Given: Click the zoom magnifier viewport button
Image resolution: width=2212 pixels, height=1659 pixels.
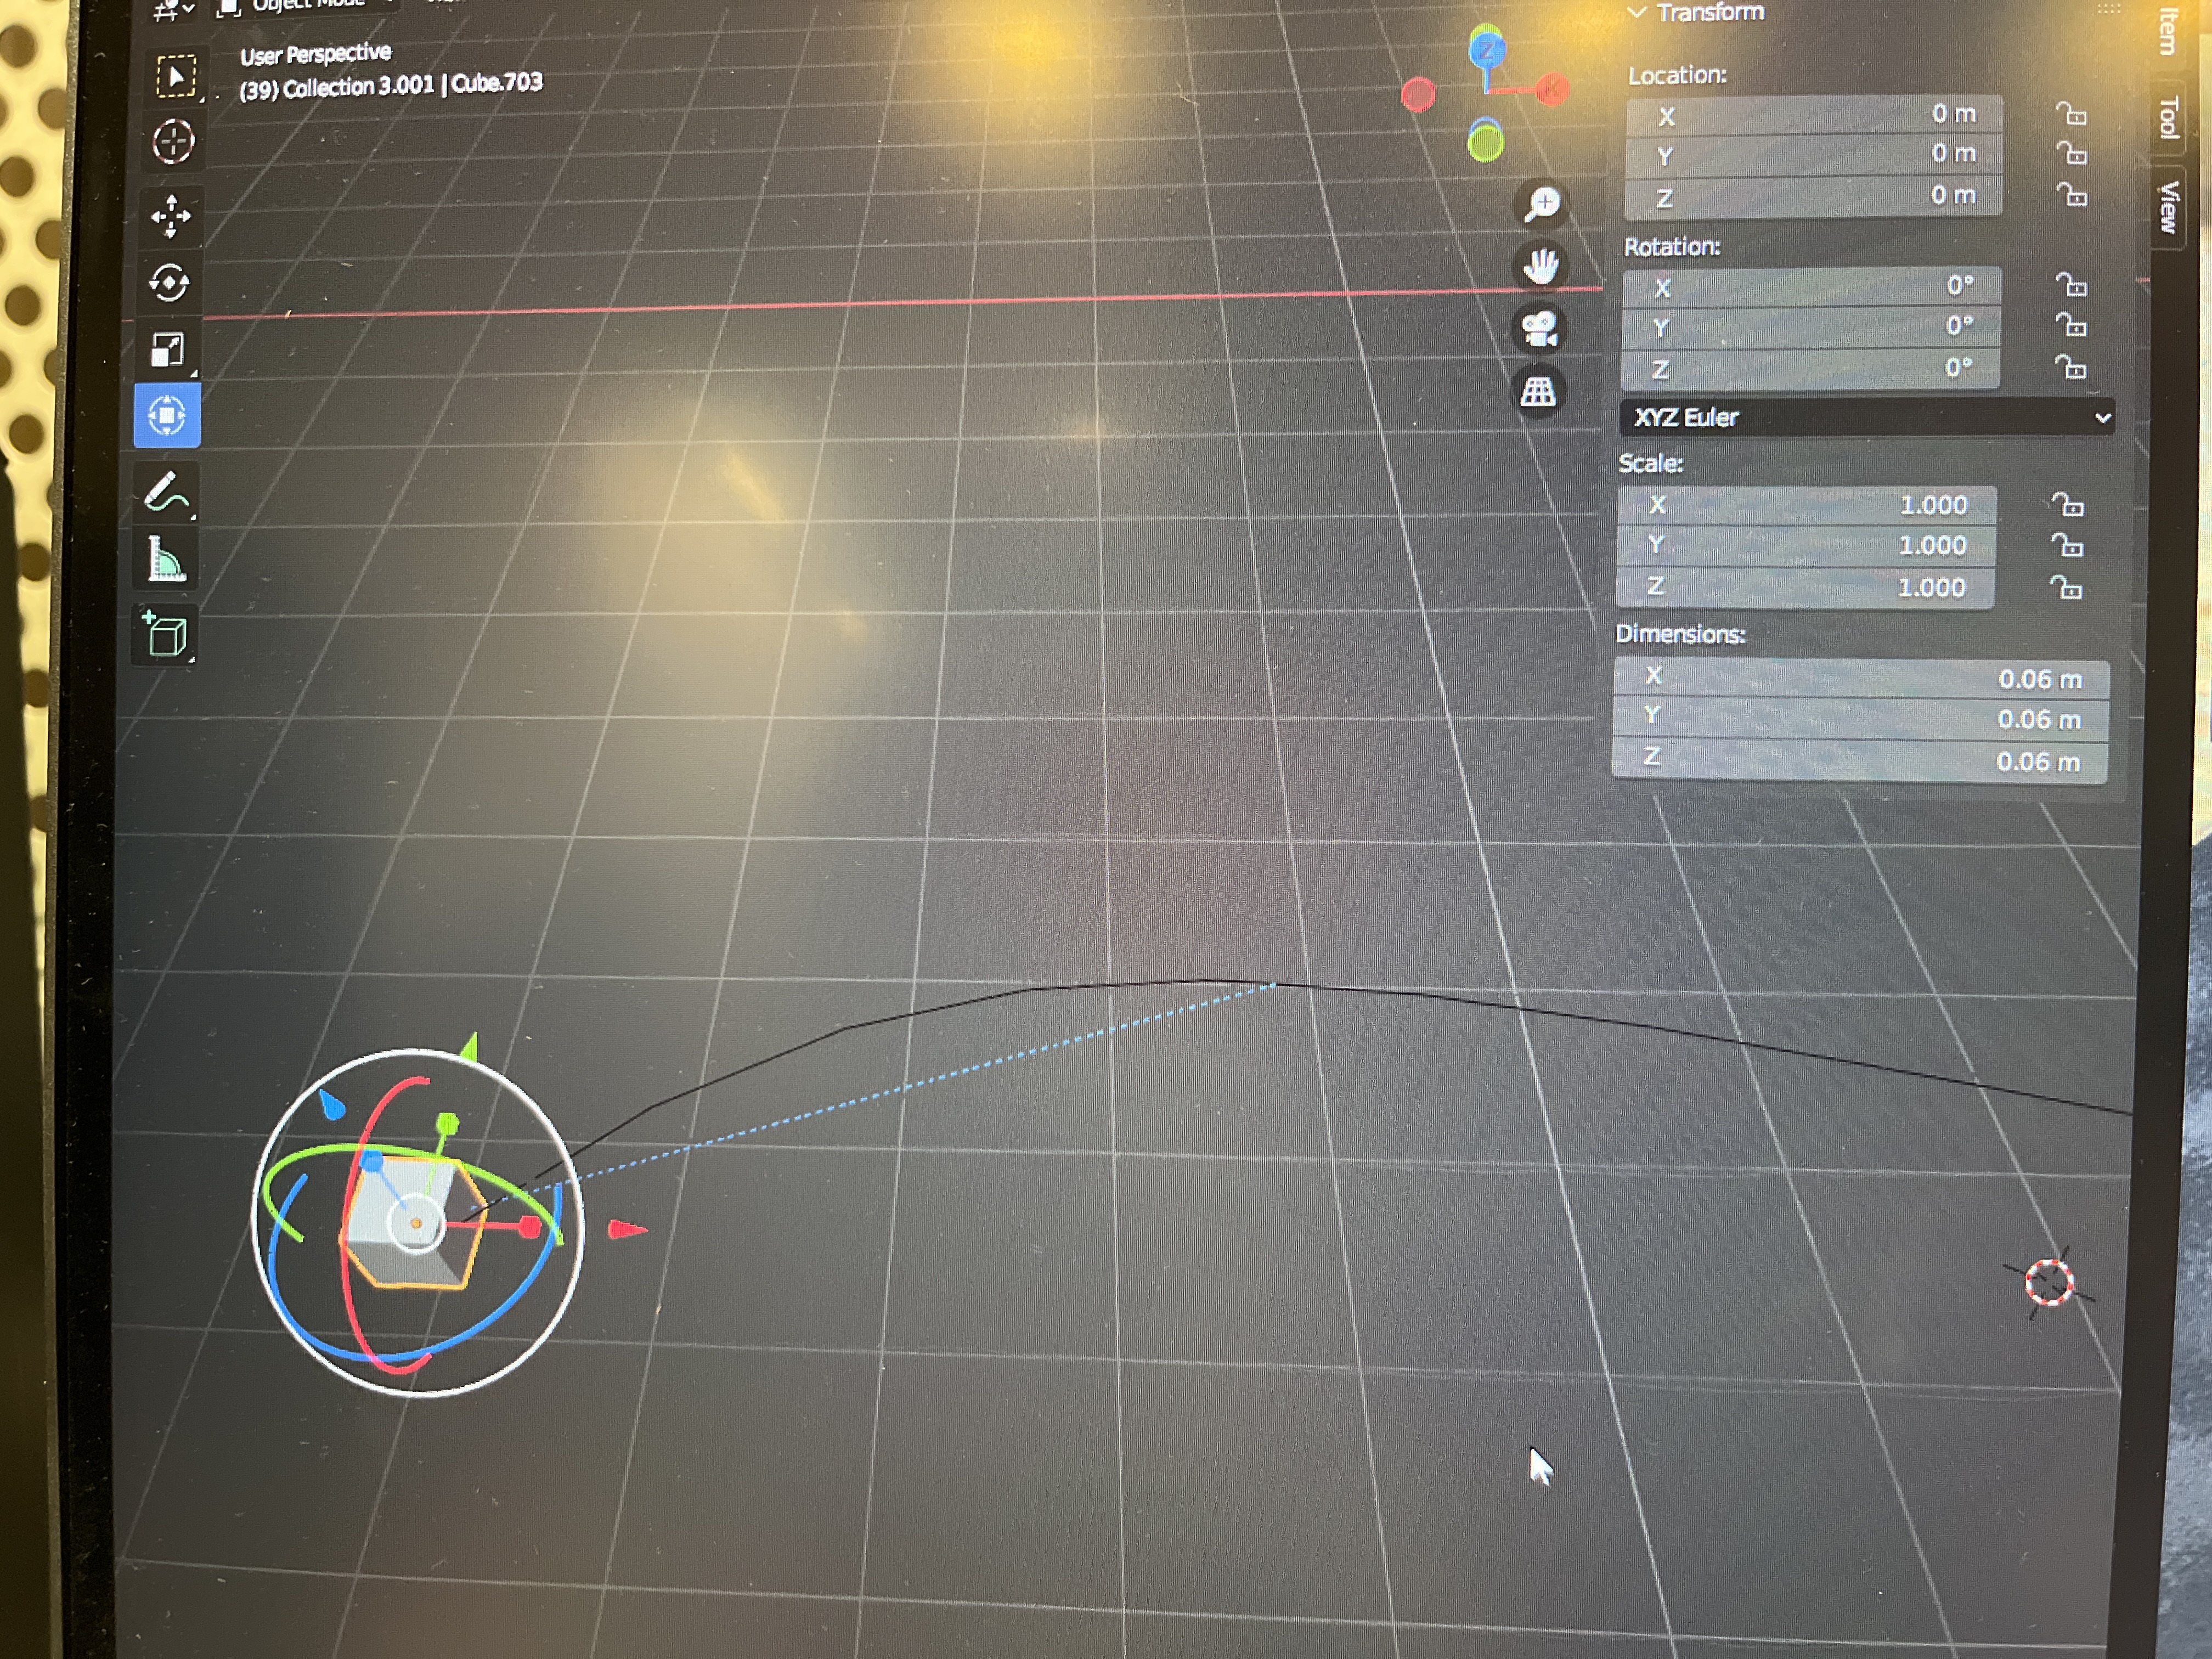Looking at the screenshot, I should 1541,204.
